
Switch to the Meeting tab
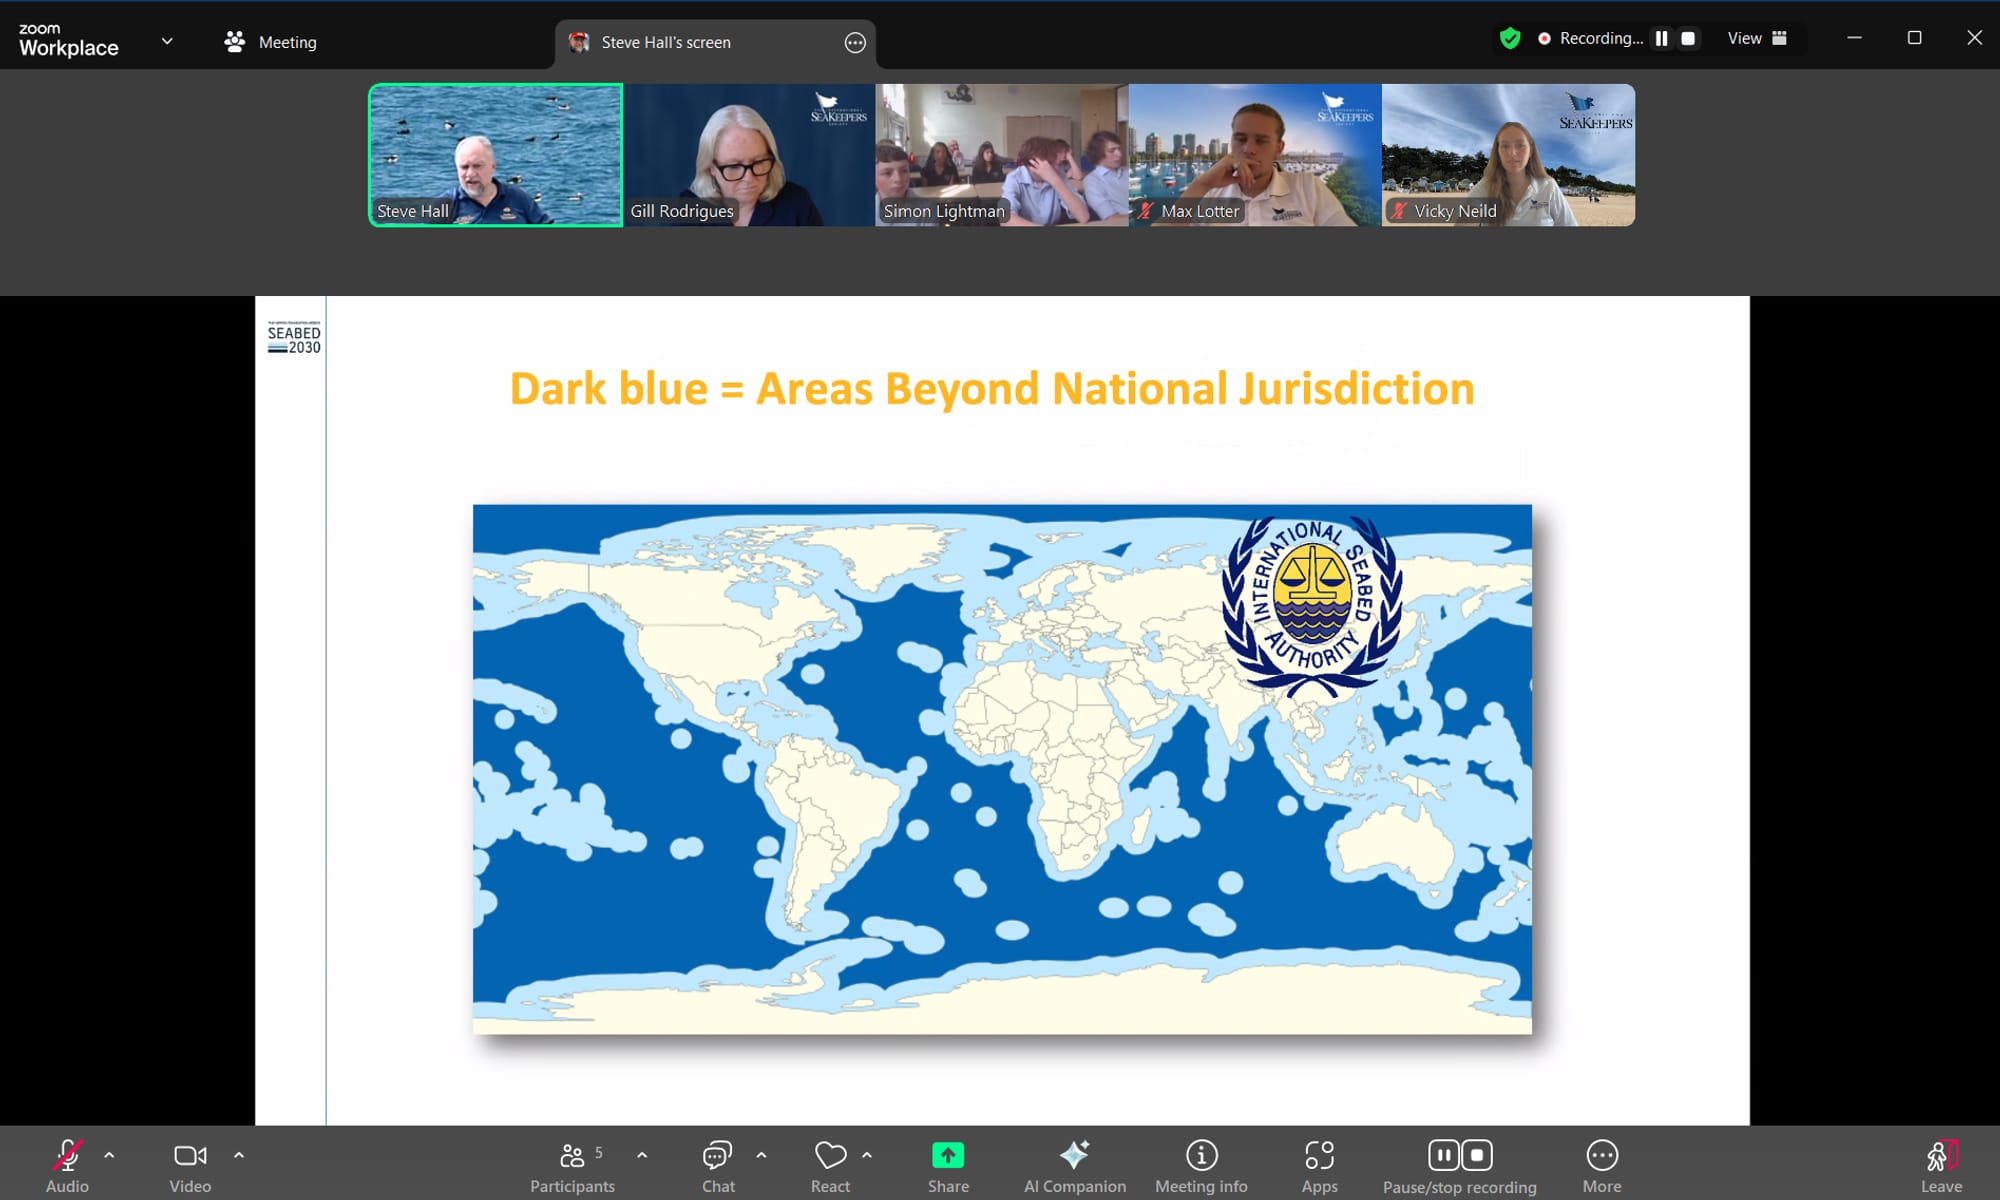271,42
